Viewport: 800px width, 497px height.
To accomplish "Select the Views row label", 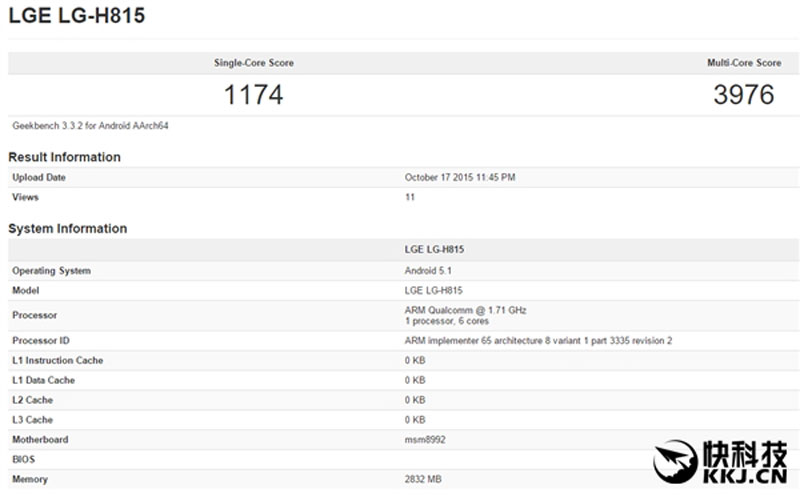I will (x=26, y=197).
